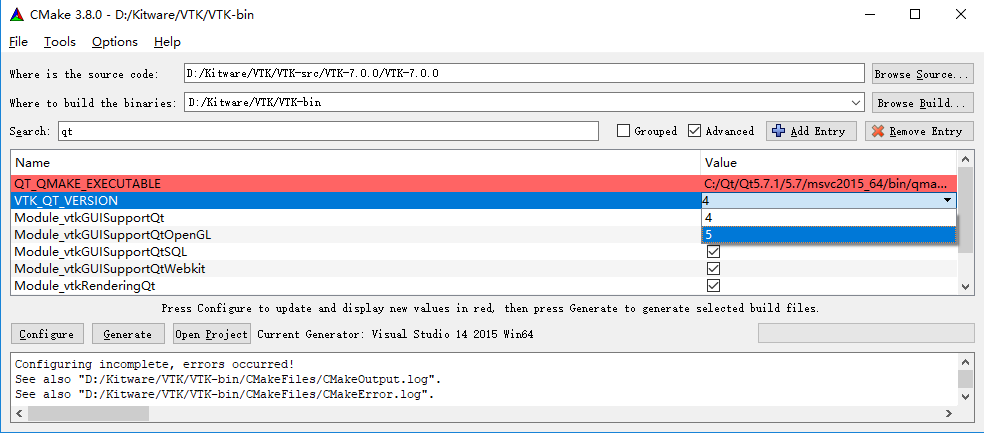Minimize the CMake window
Image resolution: width=984 pixels, height=433 pixels.
click(869, 14)
